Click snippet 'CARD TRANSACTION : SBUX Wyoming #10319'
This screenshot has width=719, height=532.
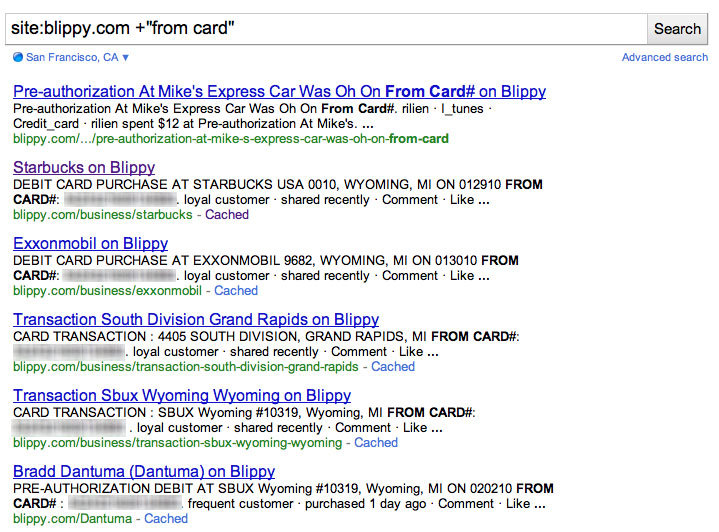[156, 413]
